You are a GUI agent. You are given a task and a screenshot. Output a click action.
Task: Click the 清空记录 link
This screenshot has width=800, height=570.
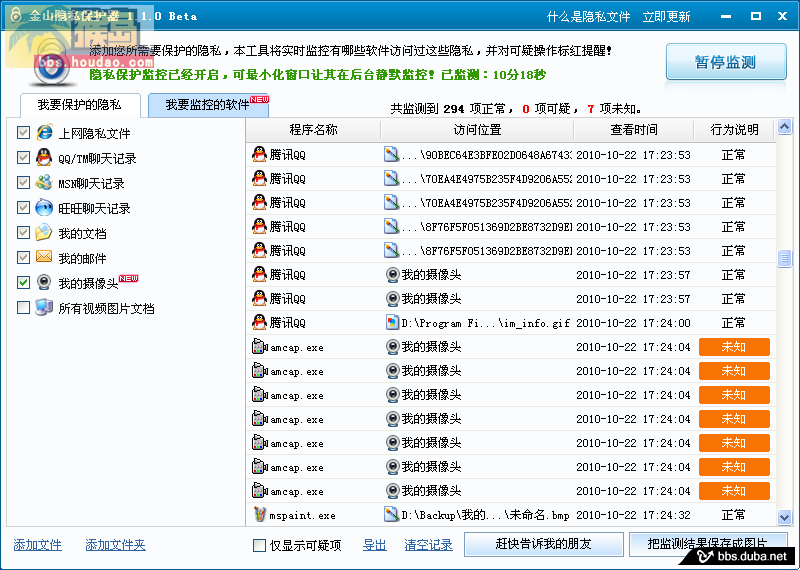pos(429,545)
